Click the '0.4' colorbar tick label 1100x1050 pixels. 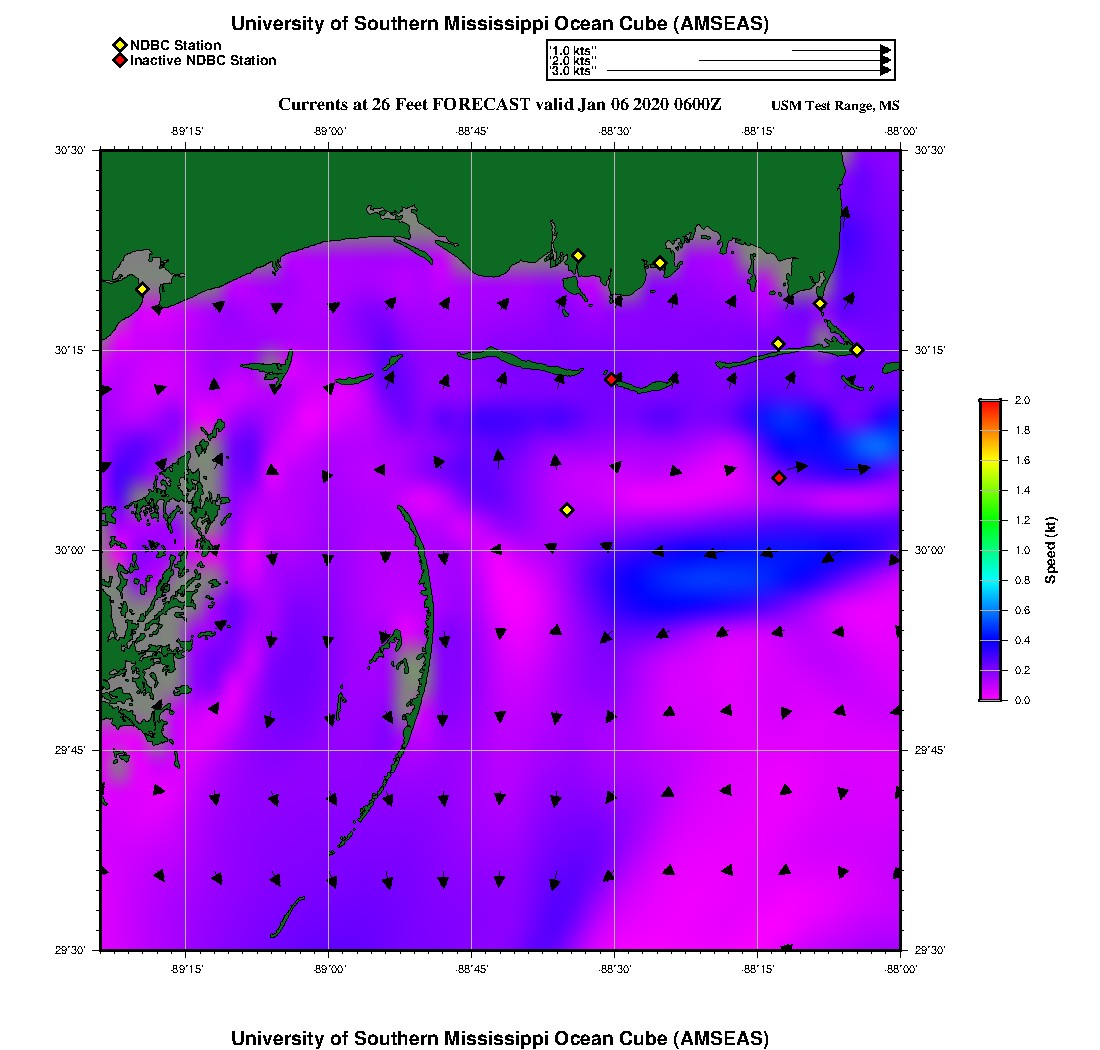(x=1022, y=640)
